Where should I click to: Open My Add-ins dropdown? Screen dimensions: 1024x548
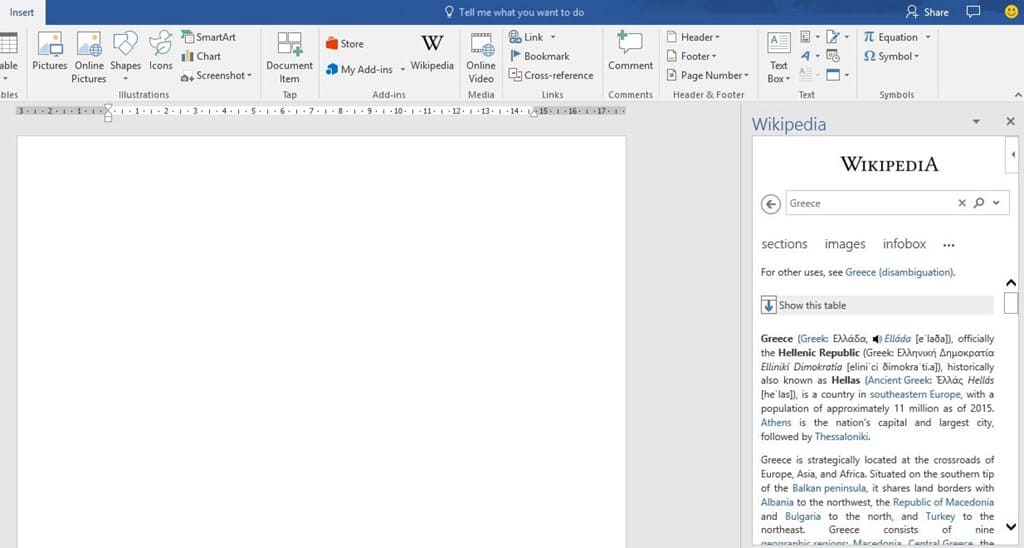(x=403, y=69)
